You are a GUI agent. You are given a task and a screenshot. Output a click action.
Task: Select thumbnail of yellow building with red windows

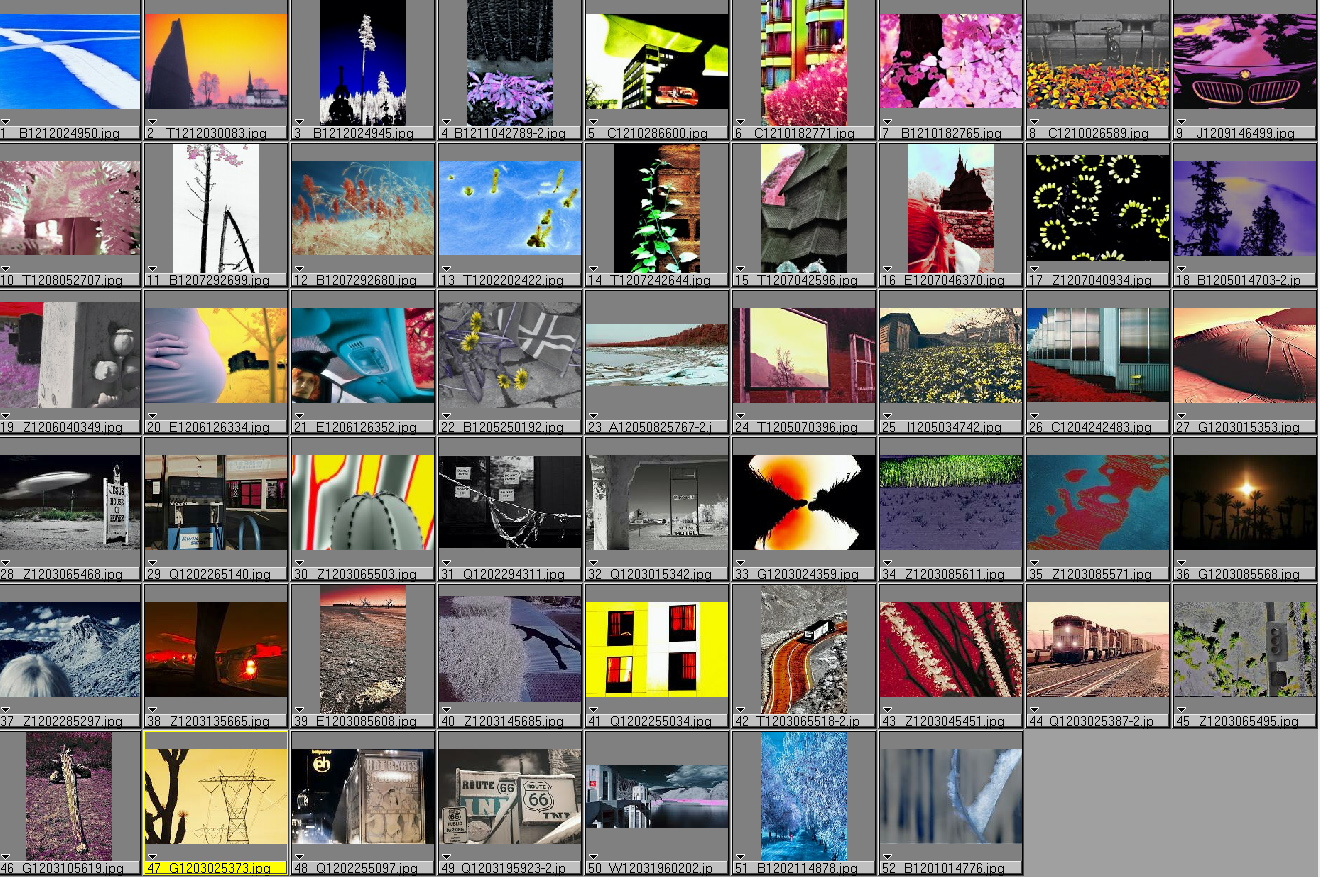point(657,648)
